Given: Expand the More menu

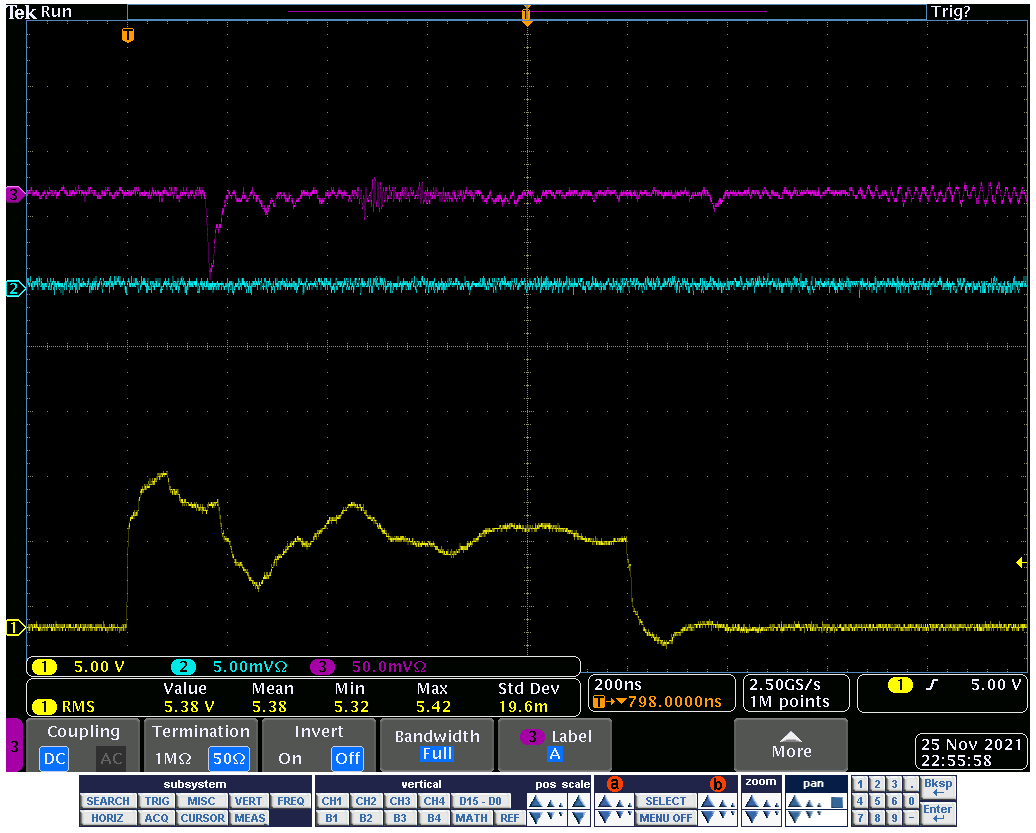Looking at the screenshot, I should (790, 745).
